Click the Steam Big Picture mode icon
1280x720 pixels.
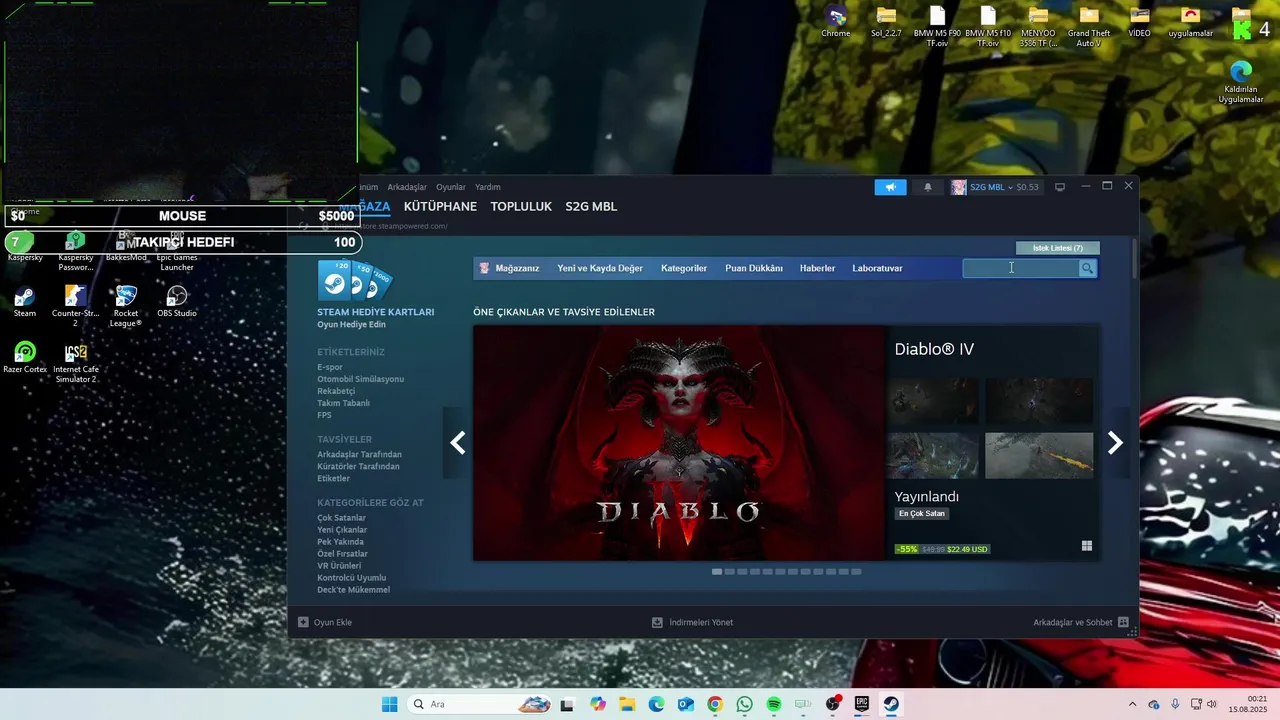(x=1060, y=187)
